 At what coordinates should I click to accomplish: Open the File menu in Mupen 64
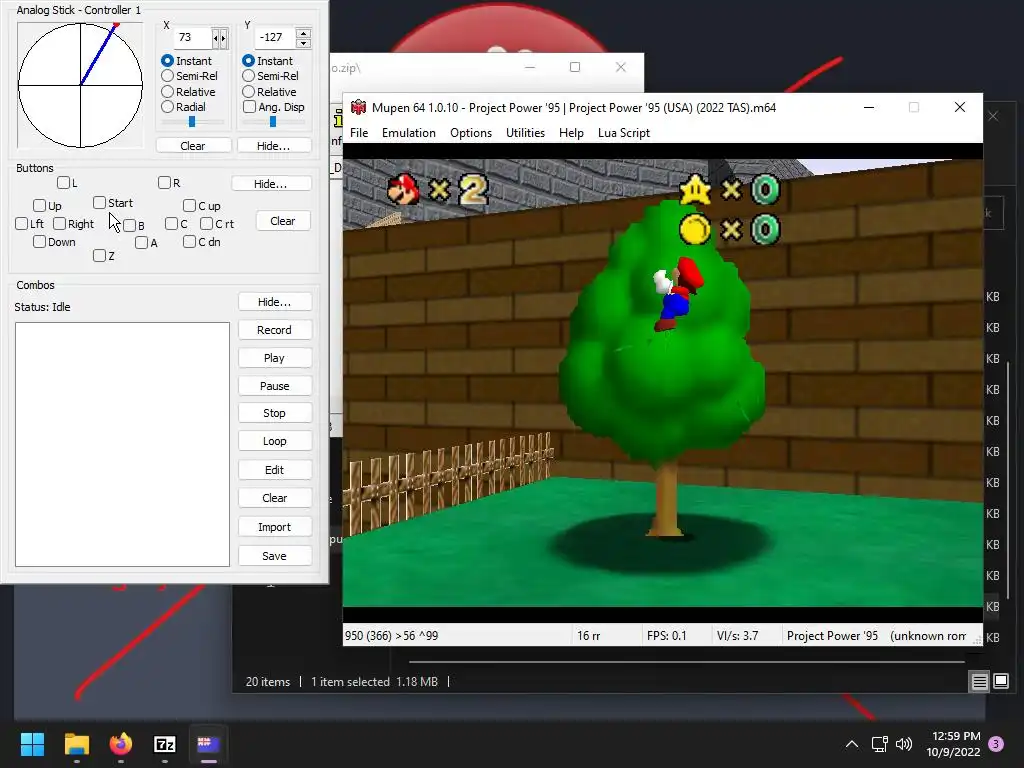coord(359,133)
